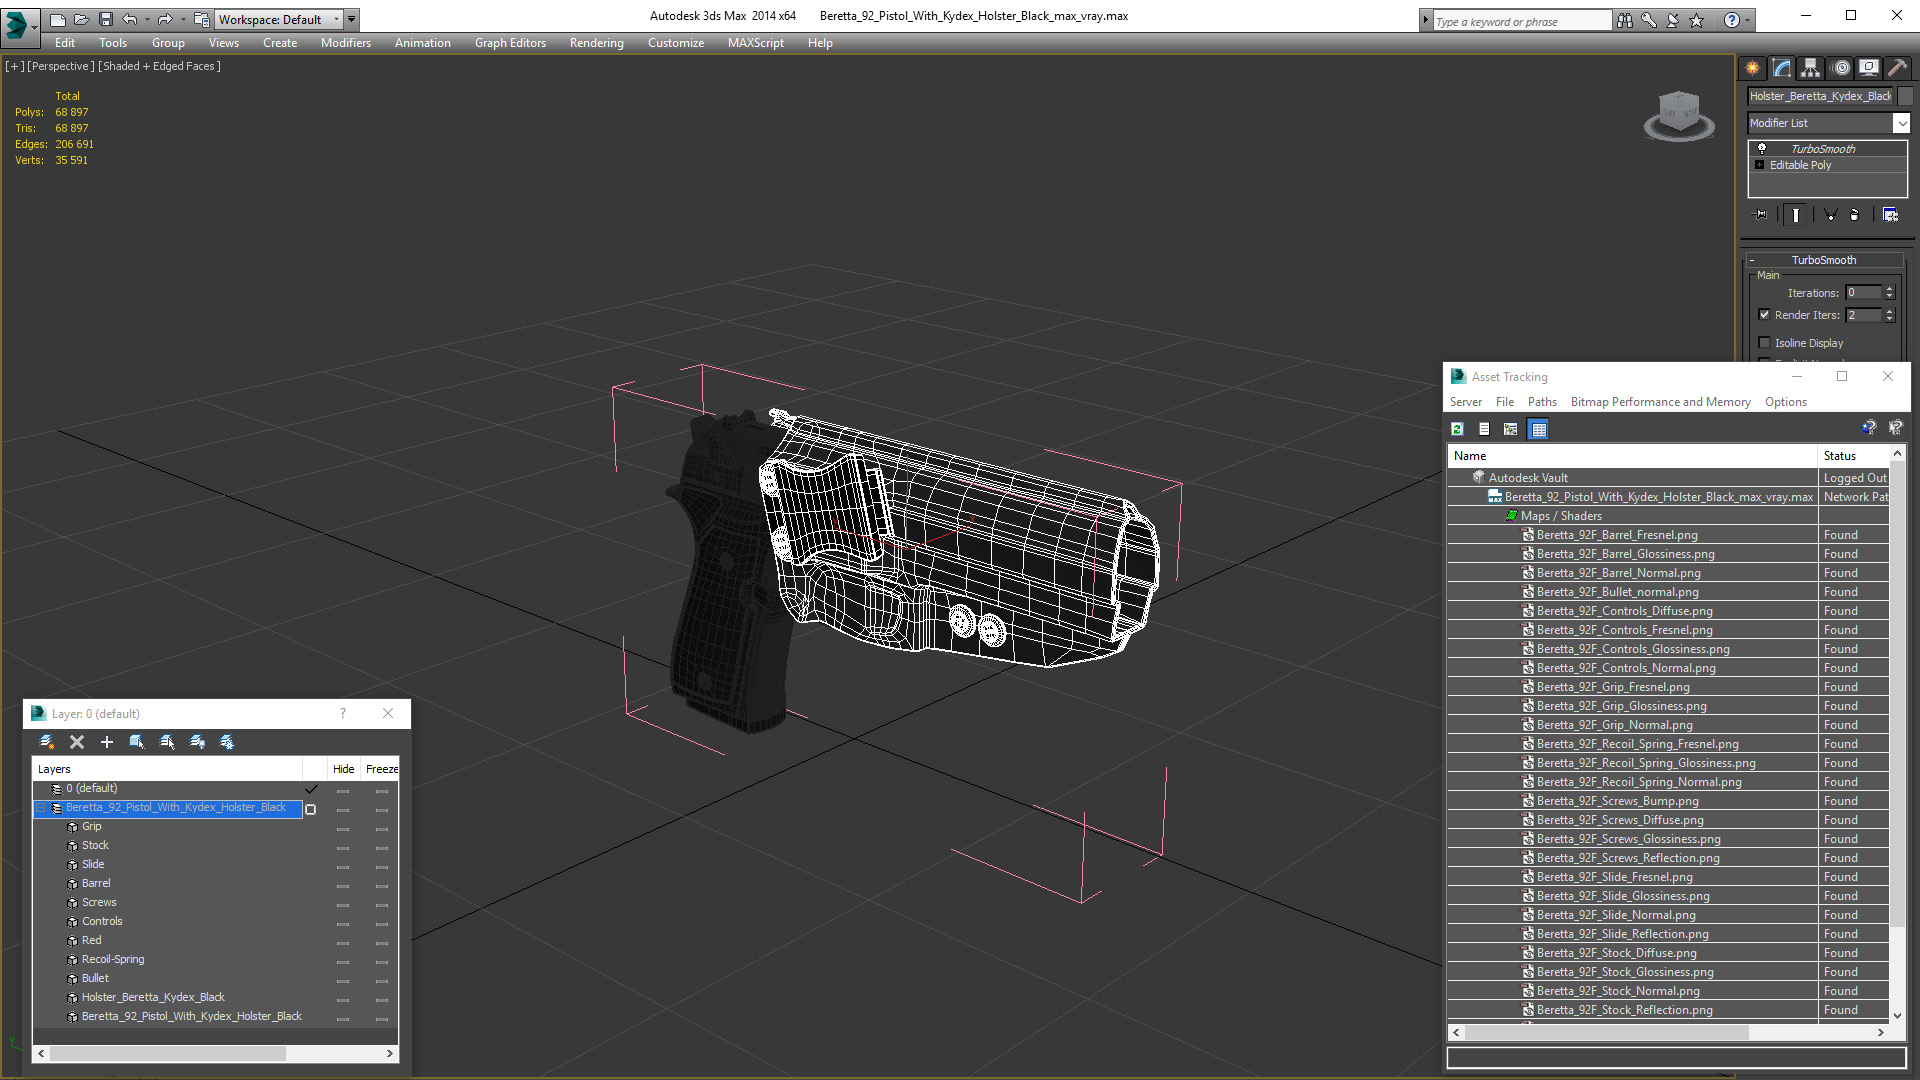1920x1080 pixels.
Task: Open the Motion panel tab
Action: tap(1841, 68)
